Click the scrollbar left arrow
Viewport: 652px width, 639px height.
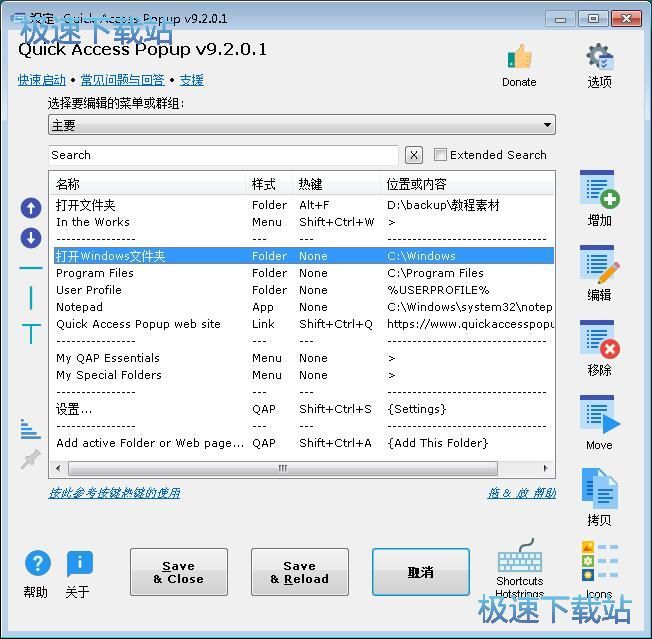(58, 468)
